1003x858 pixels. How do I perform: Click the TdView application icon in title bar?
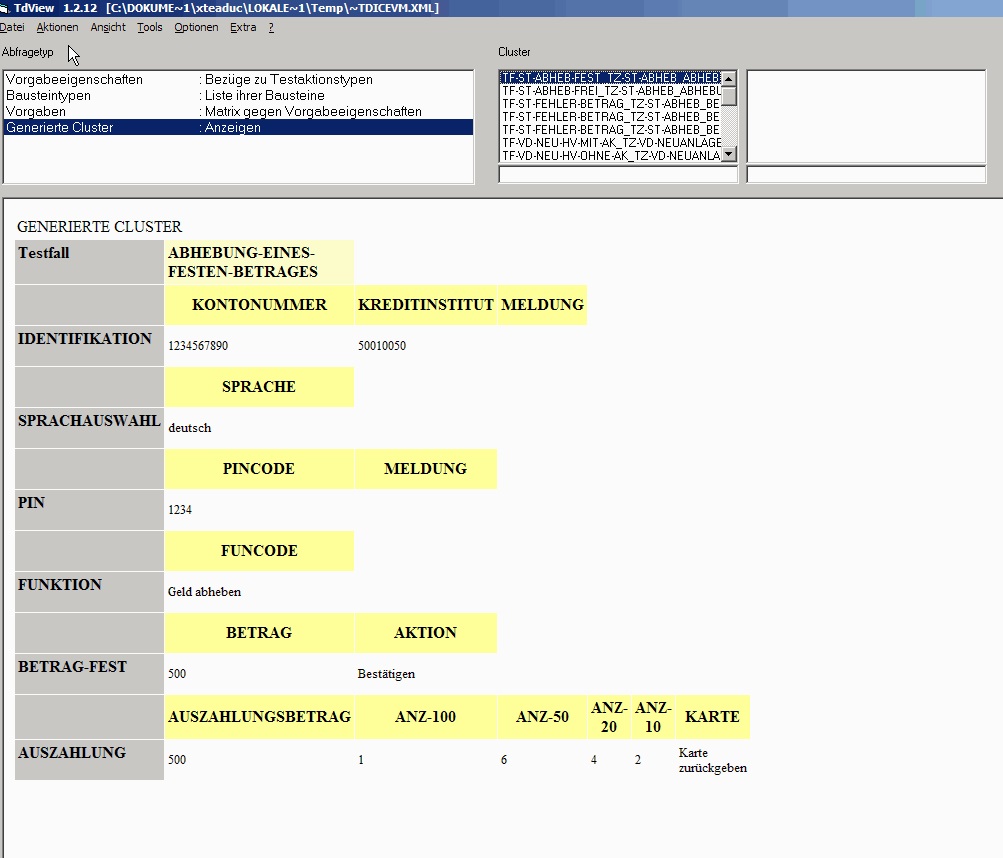tap(4, 8)
